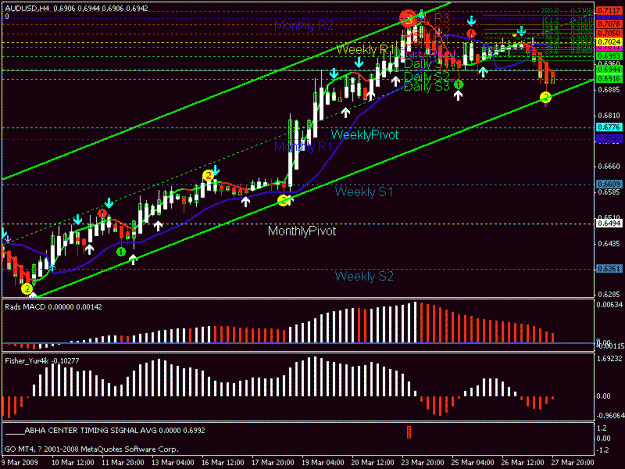Click the white 0.6494 price tag
This screenshot has width=625, height=469.
[x=609, y=223]
